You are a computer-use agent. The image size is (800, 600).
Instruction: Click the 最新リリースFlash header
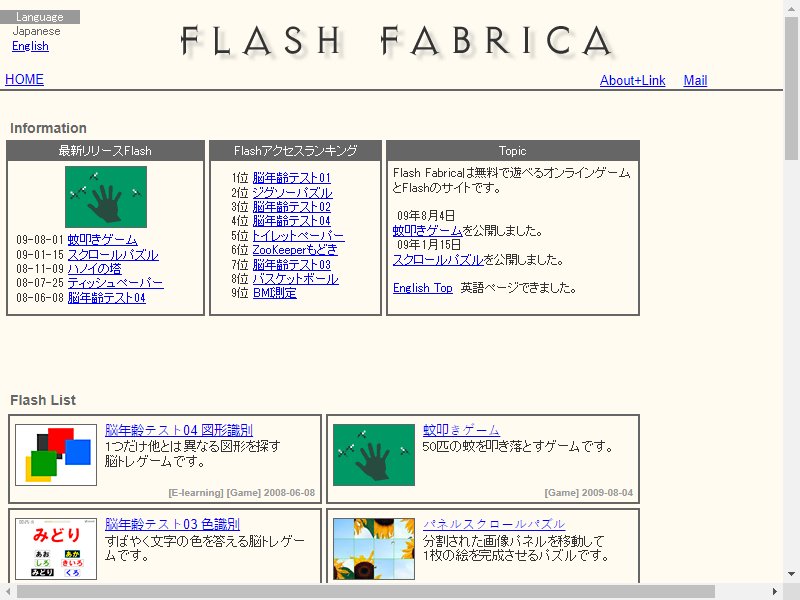click(105, 151)
